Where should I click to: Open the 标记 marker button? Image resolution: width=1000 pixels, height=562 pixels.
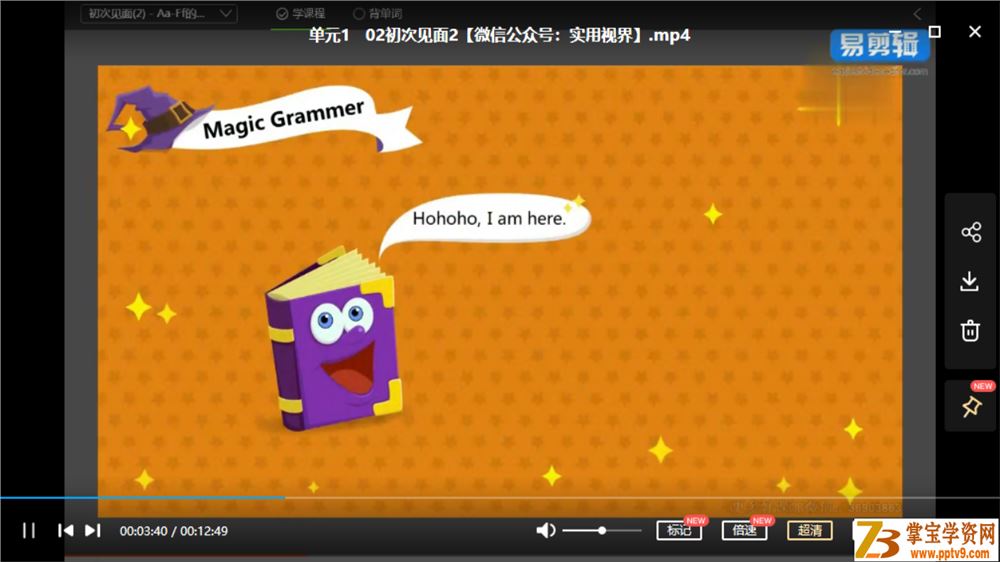679,530
